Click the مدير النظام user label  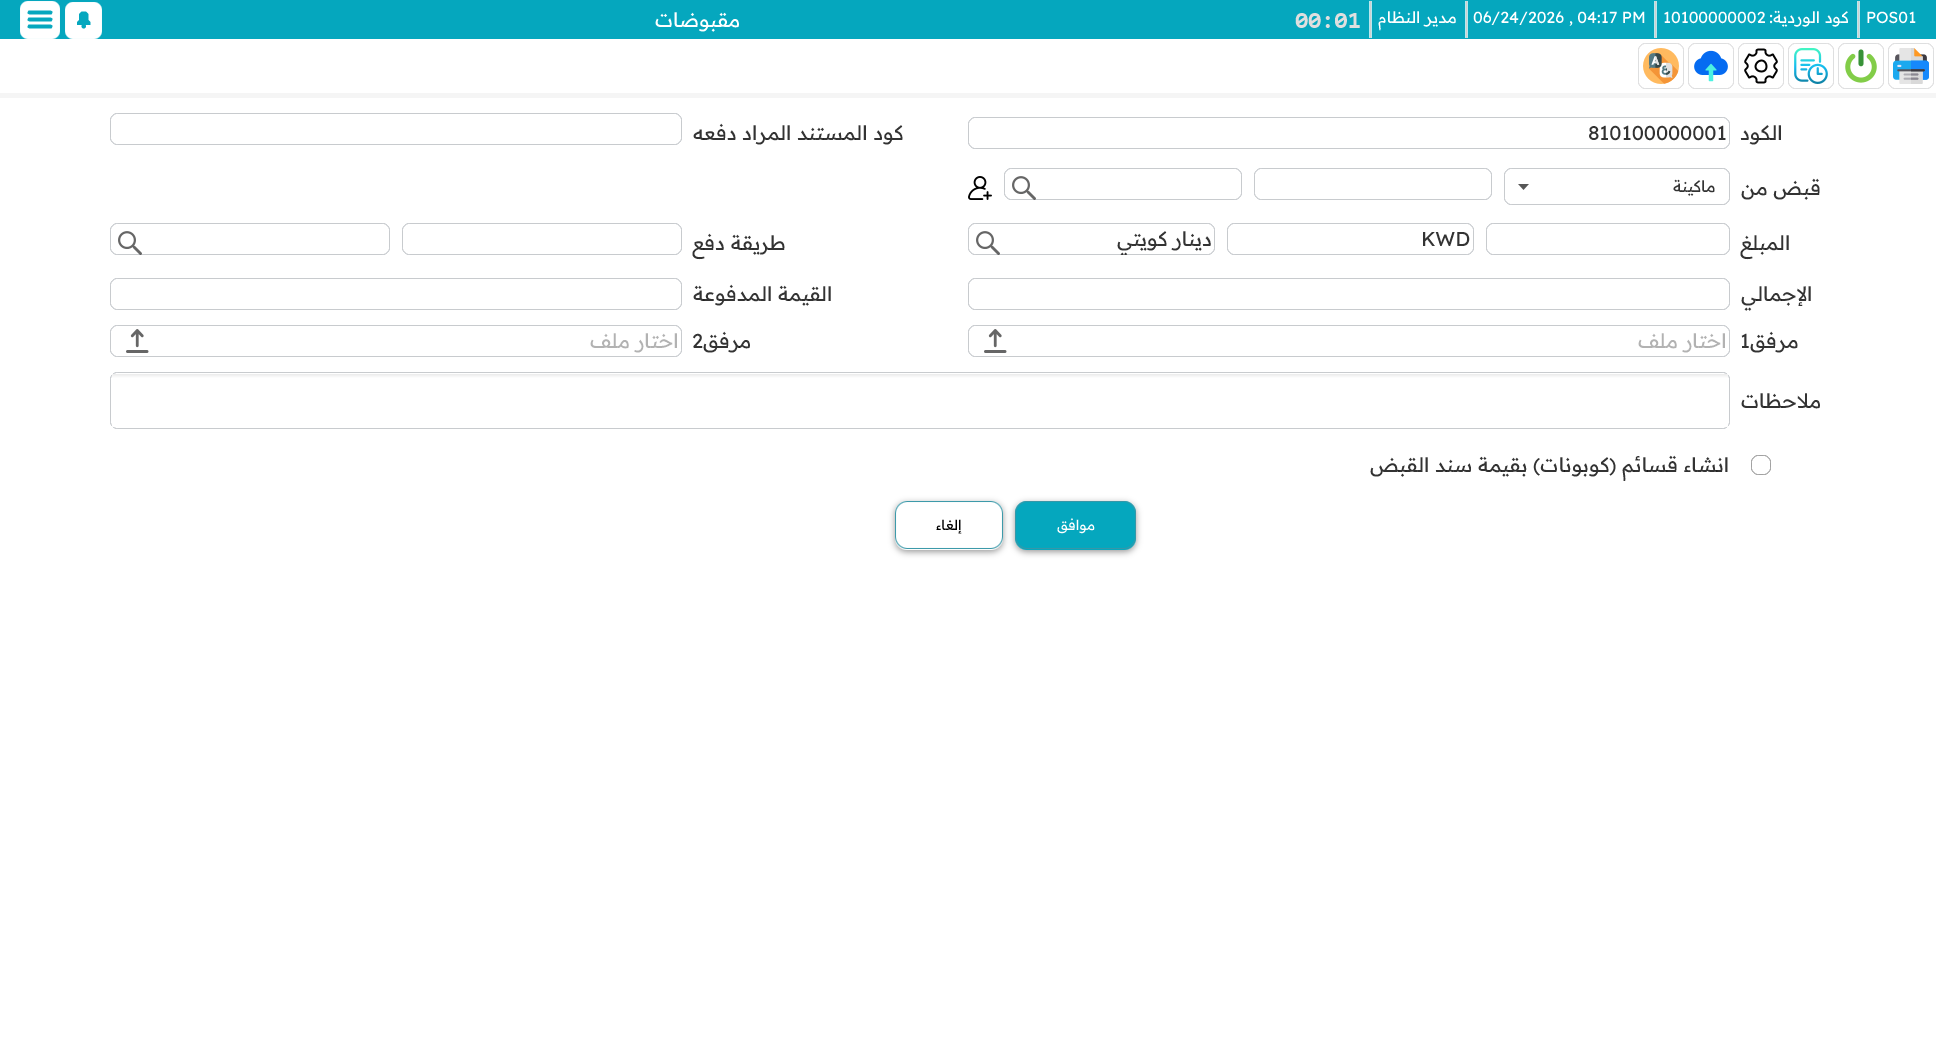tap(1417, 18)
